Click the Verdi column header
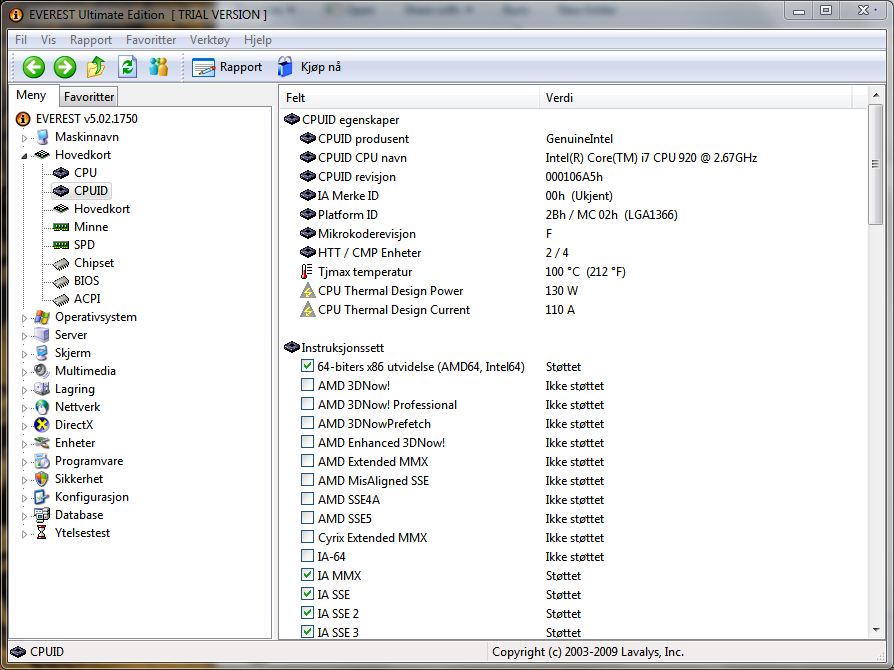The image size is (894, 670). tap(695, 98)
